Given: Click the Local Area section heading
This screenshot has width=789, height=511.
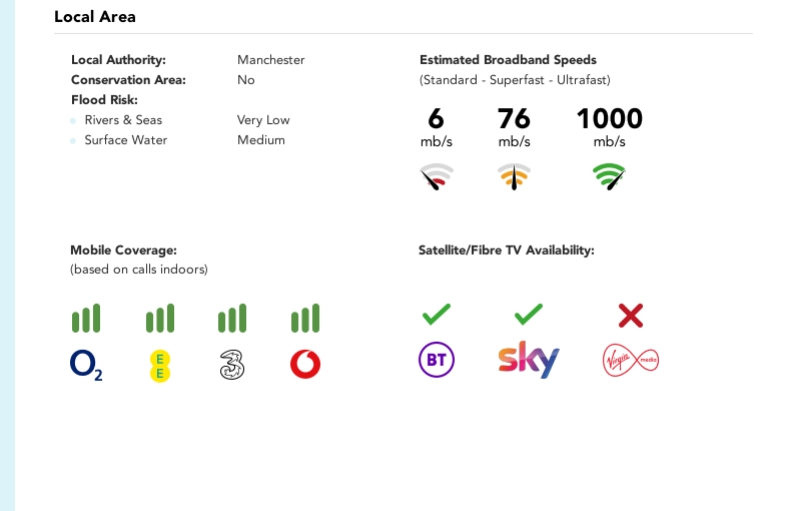Looking at the screenshot, I should tap(95, 17).
